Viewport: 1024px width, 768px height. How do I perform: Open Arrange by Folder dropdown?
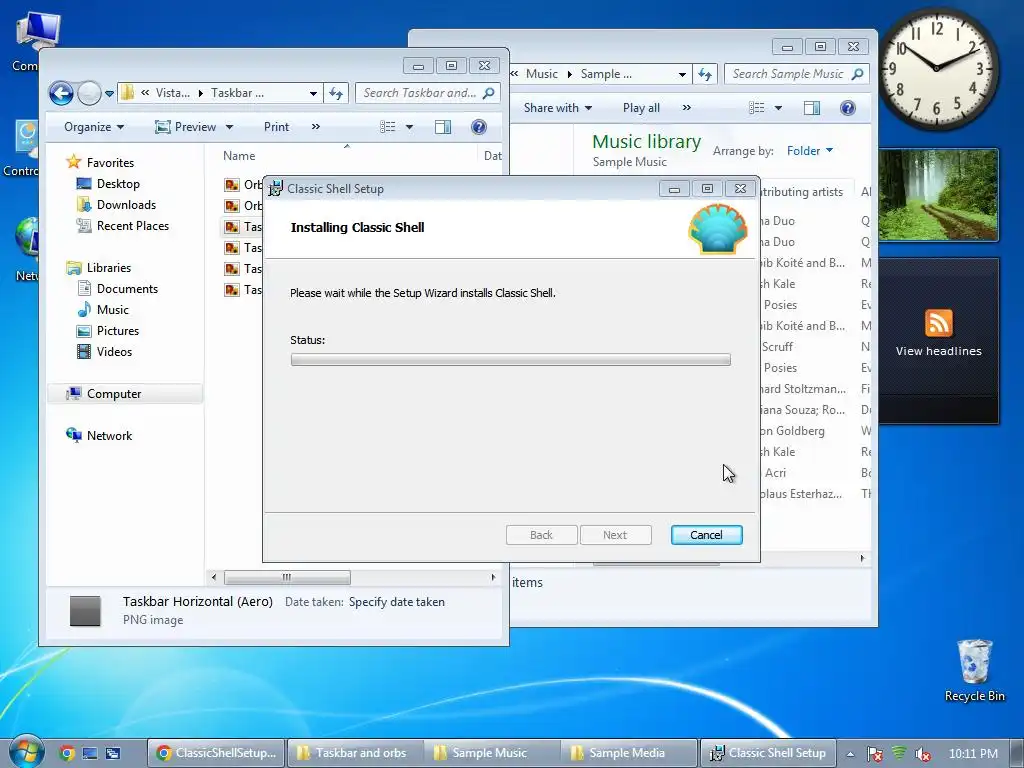810,151
